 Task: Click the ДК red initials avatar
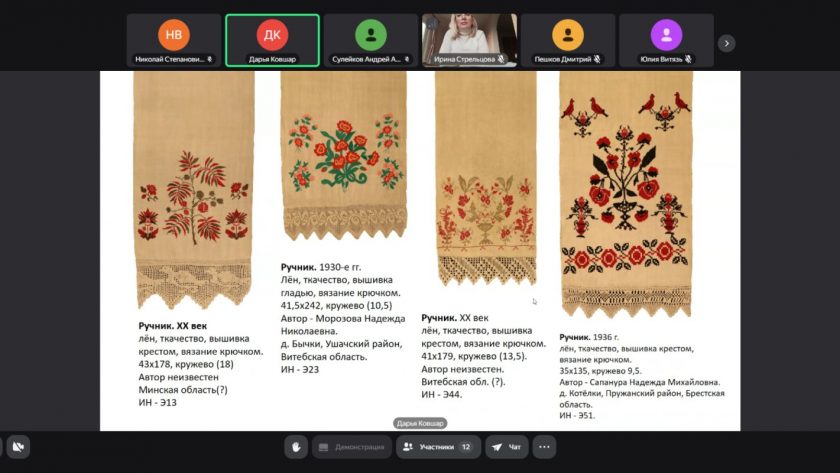(272, 34)
